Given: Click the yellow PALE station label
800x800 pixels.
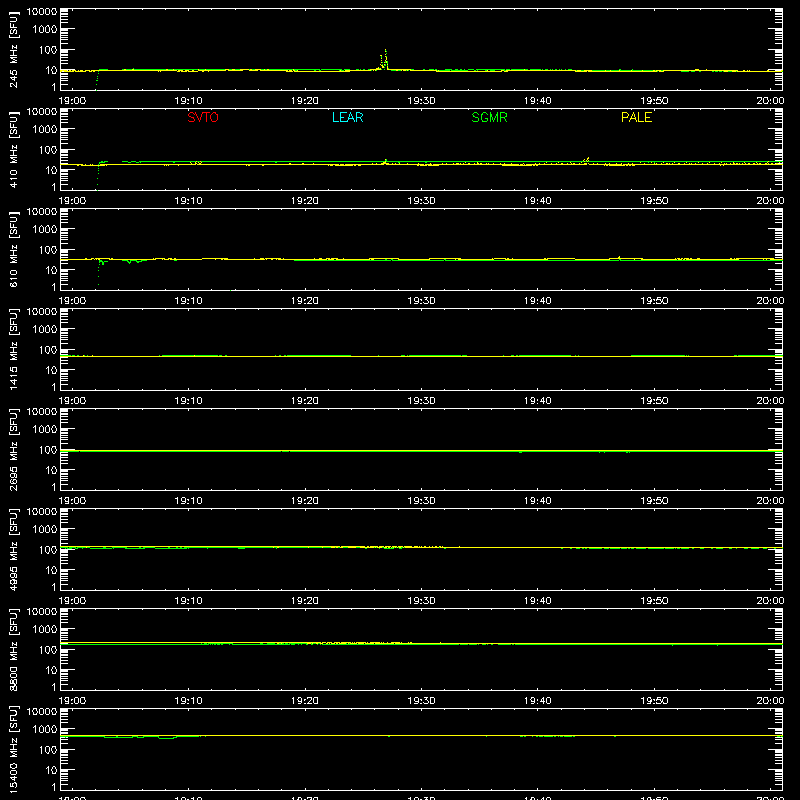Looking at the screenshot, I should tap(636, 117).
